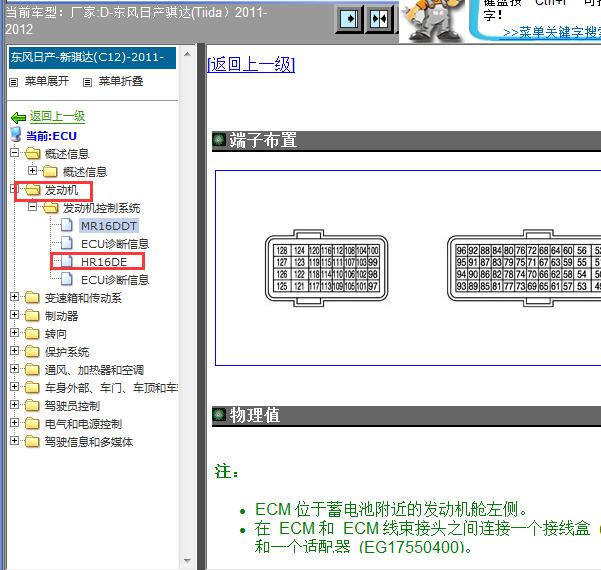Collapse the 发动机控制系统 folder
Image resolution: width=601 pixels, height=570 pixels.
click(33, 207)
